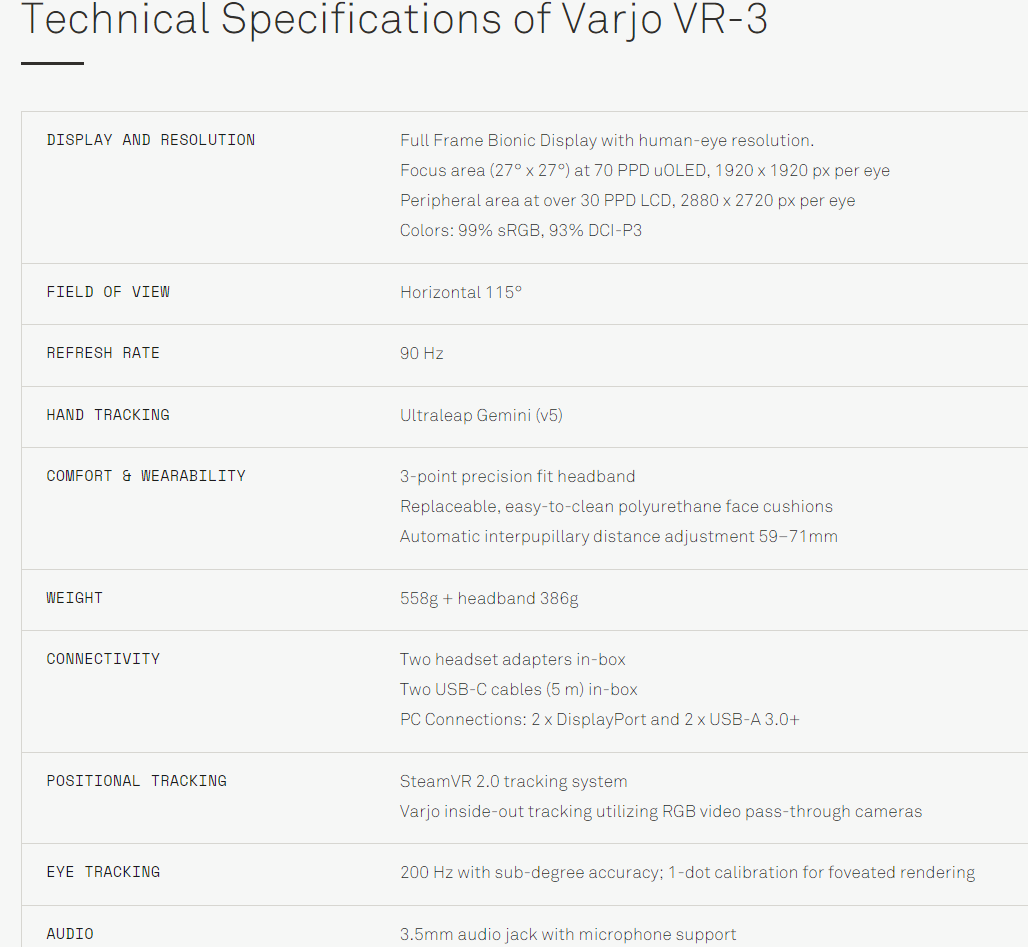Image resolution: width=1028 pixels, height=947 pixels.
Task: Click the Technical Specifications of Varjo VR-3 heading
Action: coord(394,20)
